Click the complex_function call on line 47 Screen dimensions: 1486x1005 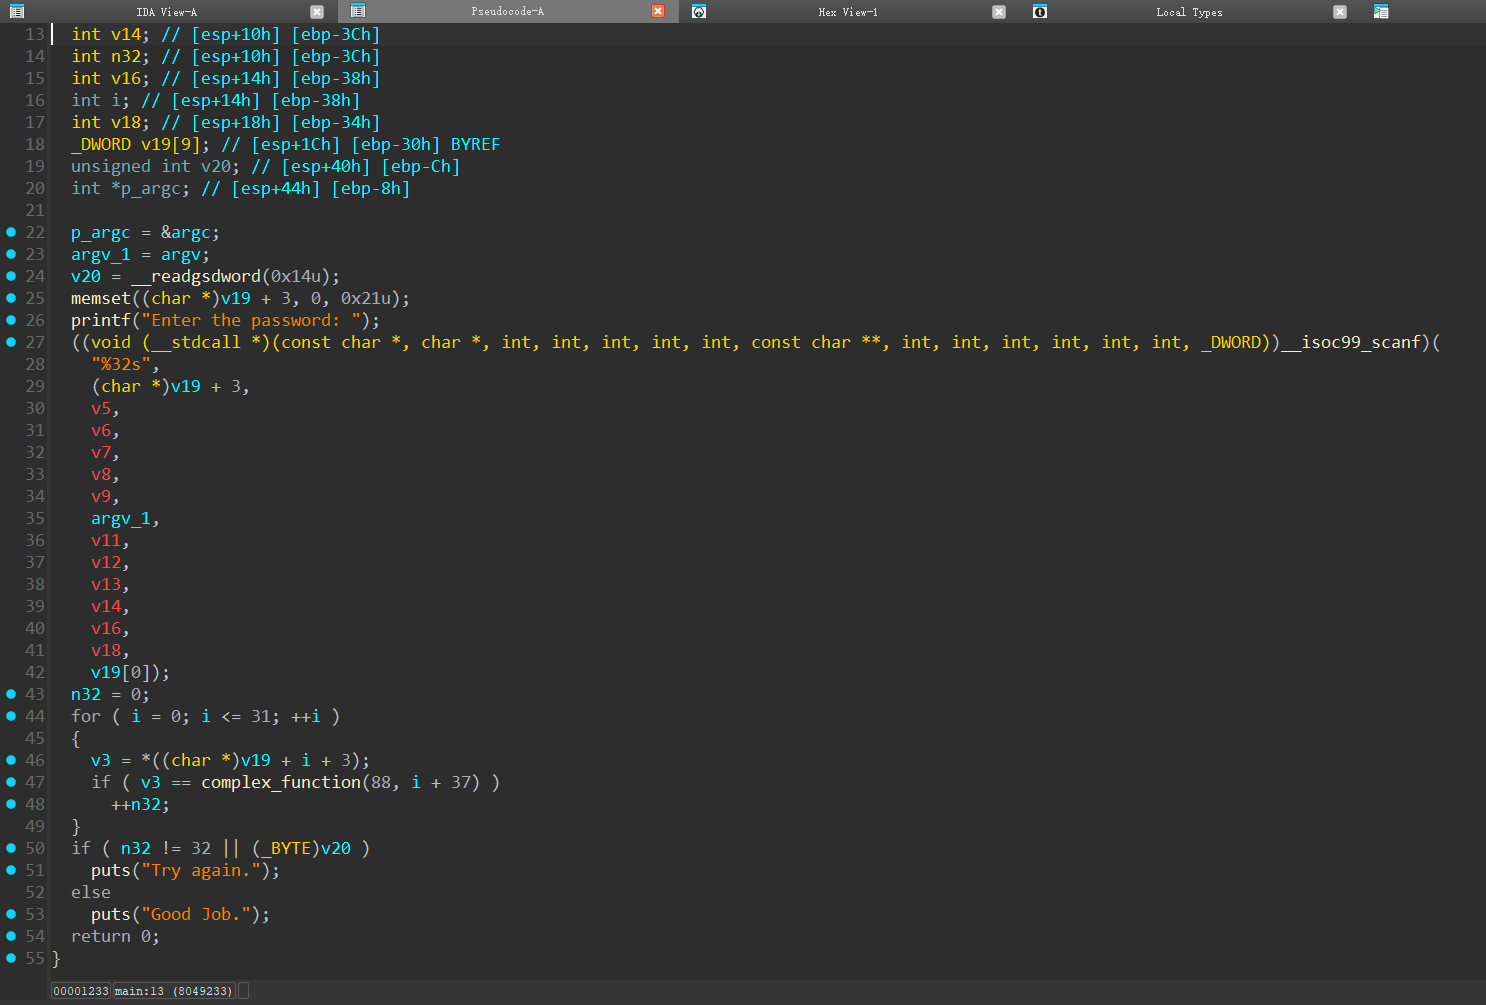[281, 782]
